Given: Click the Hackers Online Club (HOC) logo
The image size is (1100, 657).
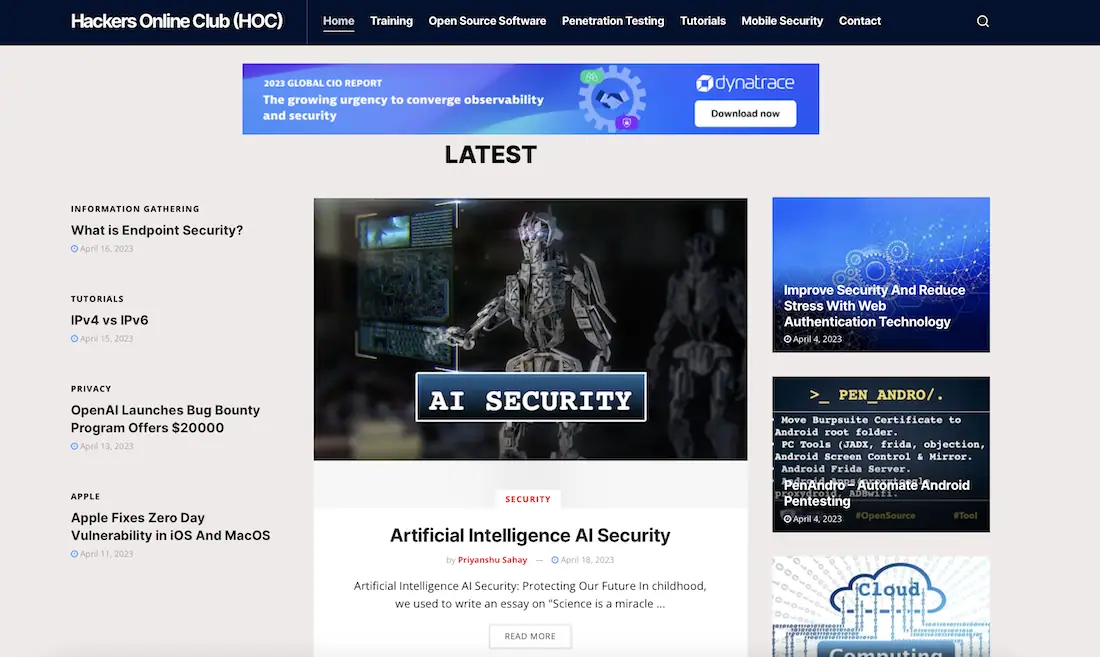Looking at the screenshot, I should click(176, 21).
